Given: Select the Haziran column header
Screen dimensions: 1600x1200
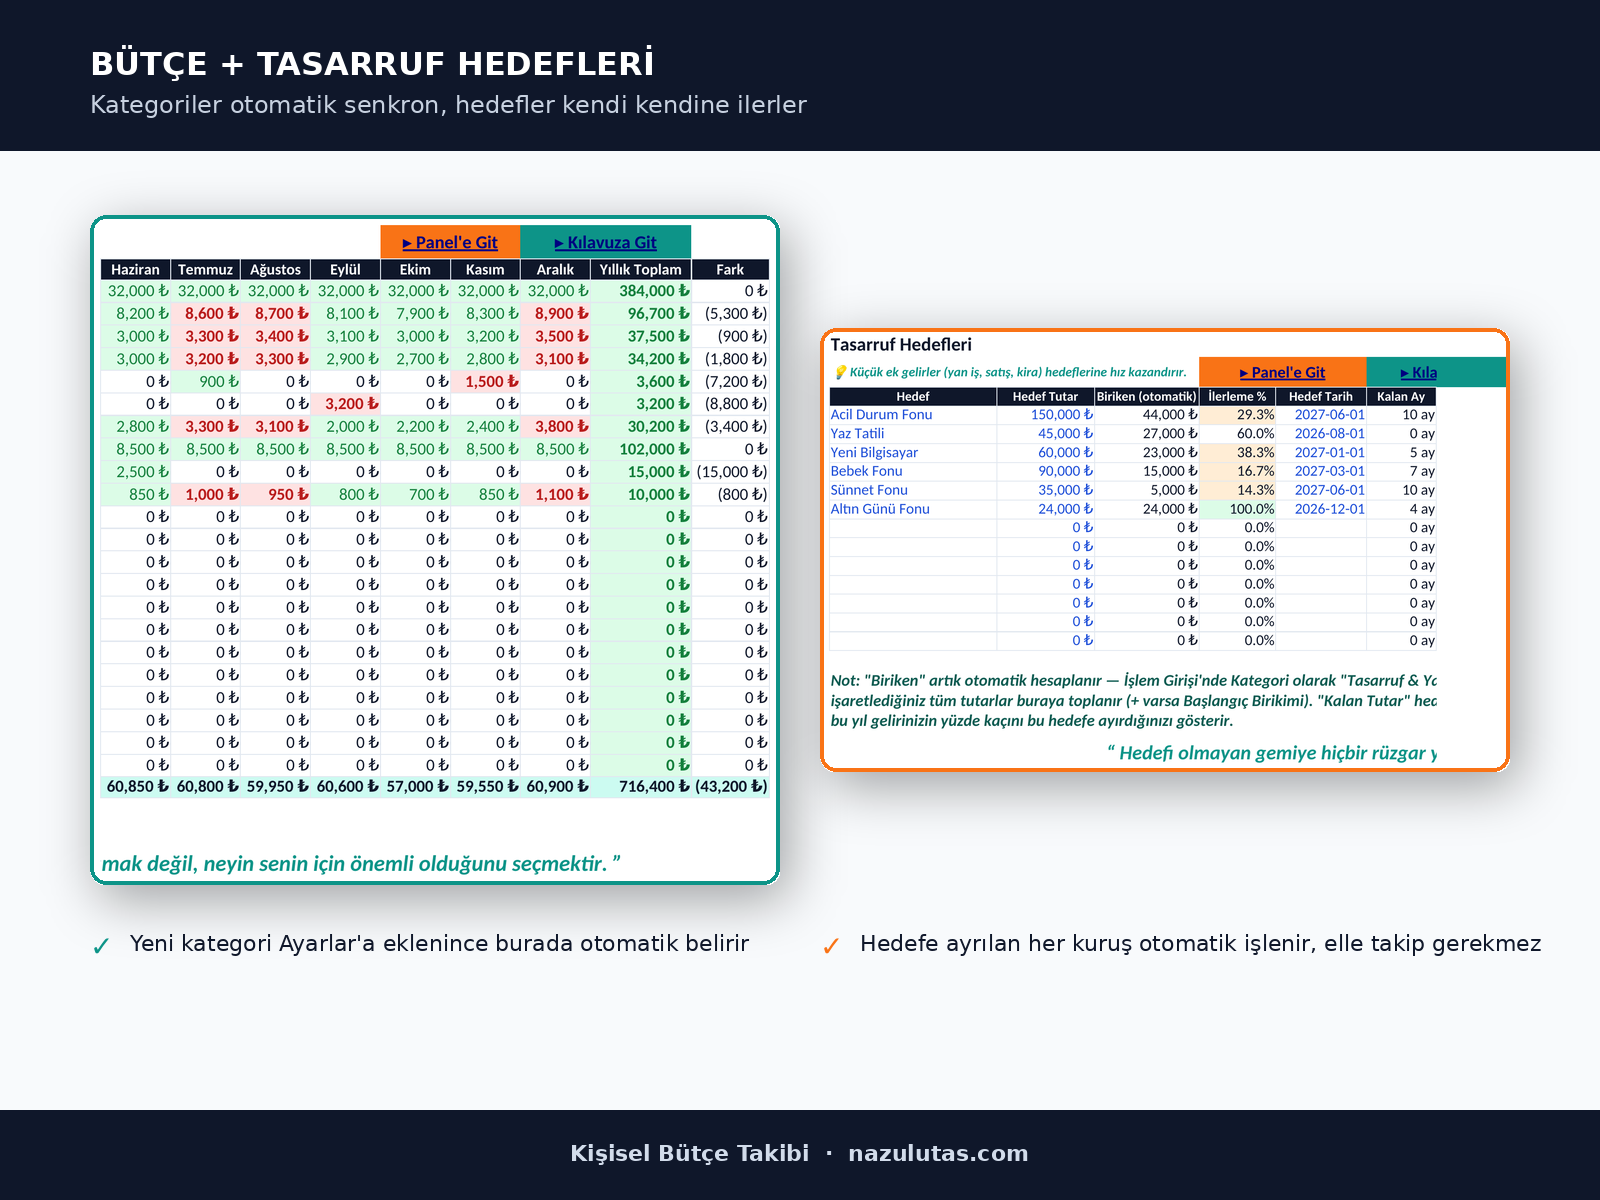Looking at the screenshot, I should click(135, 269).
